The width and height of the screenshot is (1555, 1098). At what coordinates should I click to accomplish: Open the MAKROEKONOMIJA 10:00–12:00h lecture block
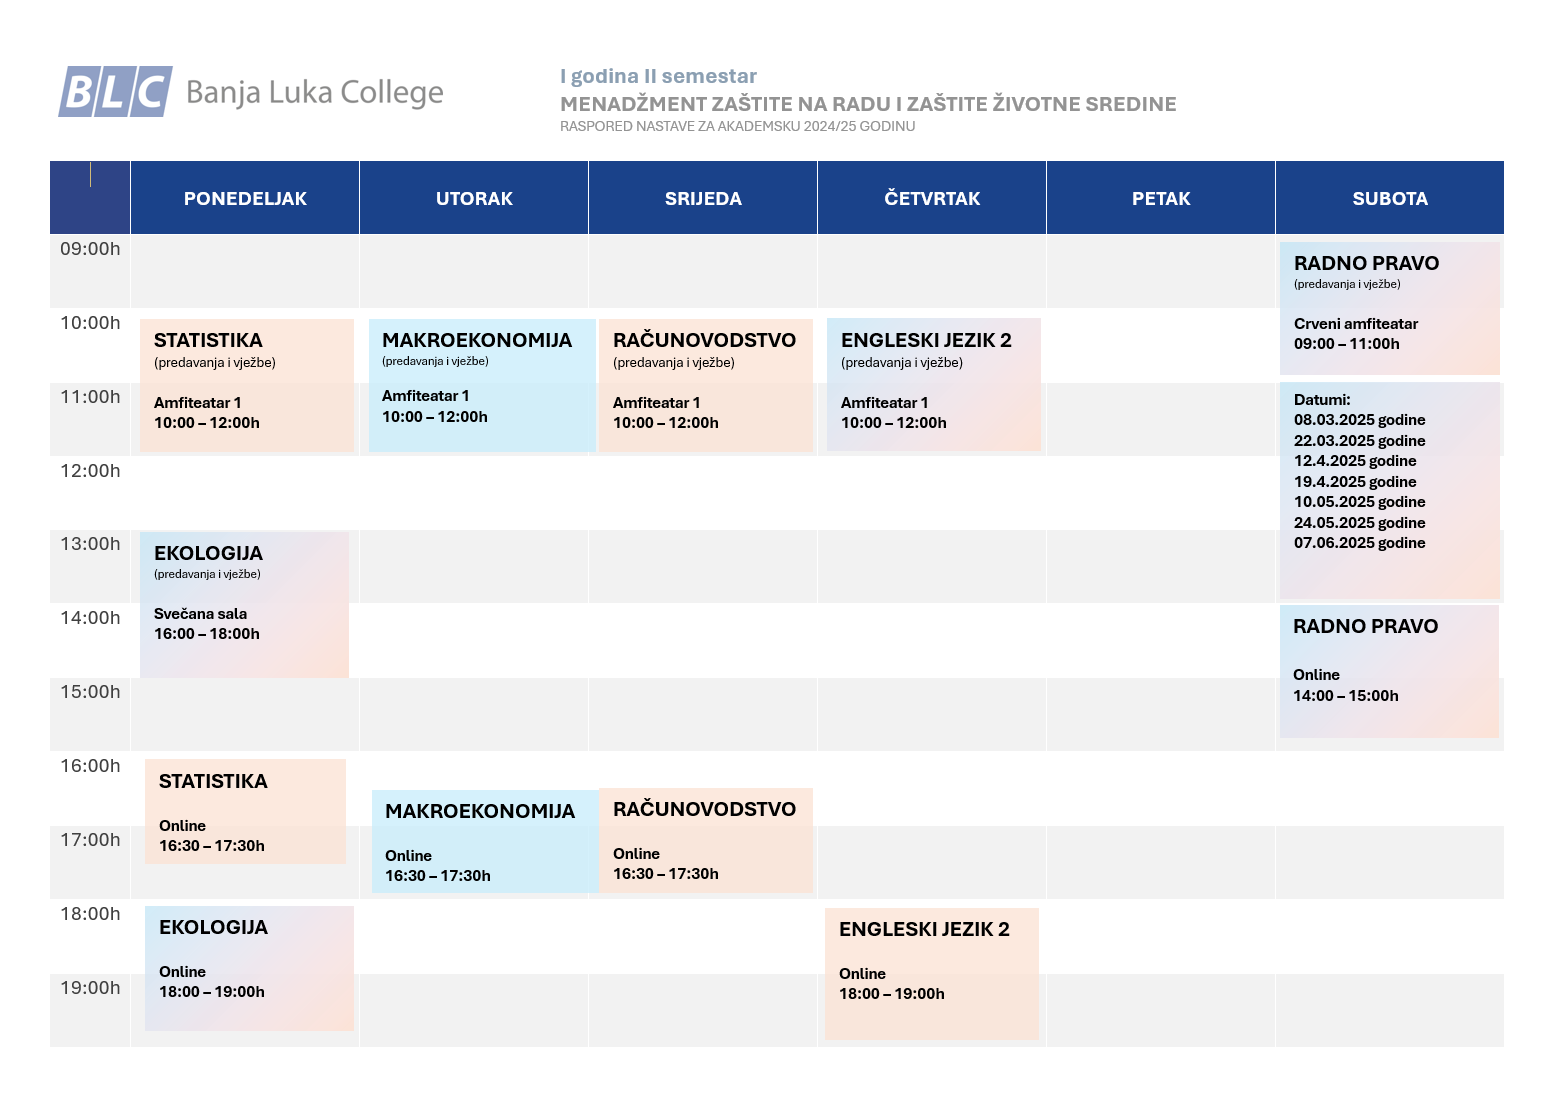coord(482,385)
